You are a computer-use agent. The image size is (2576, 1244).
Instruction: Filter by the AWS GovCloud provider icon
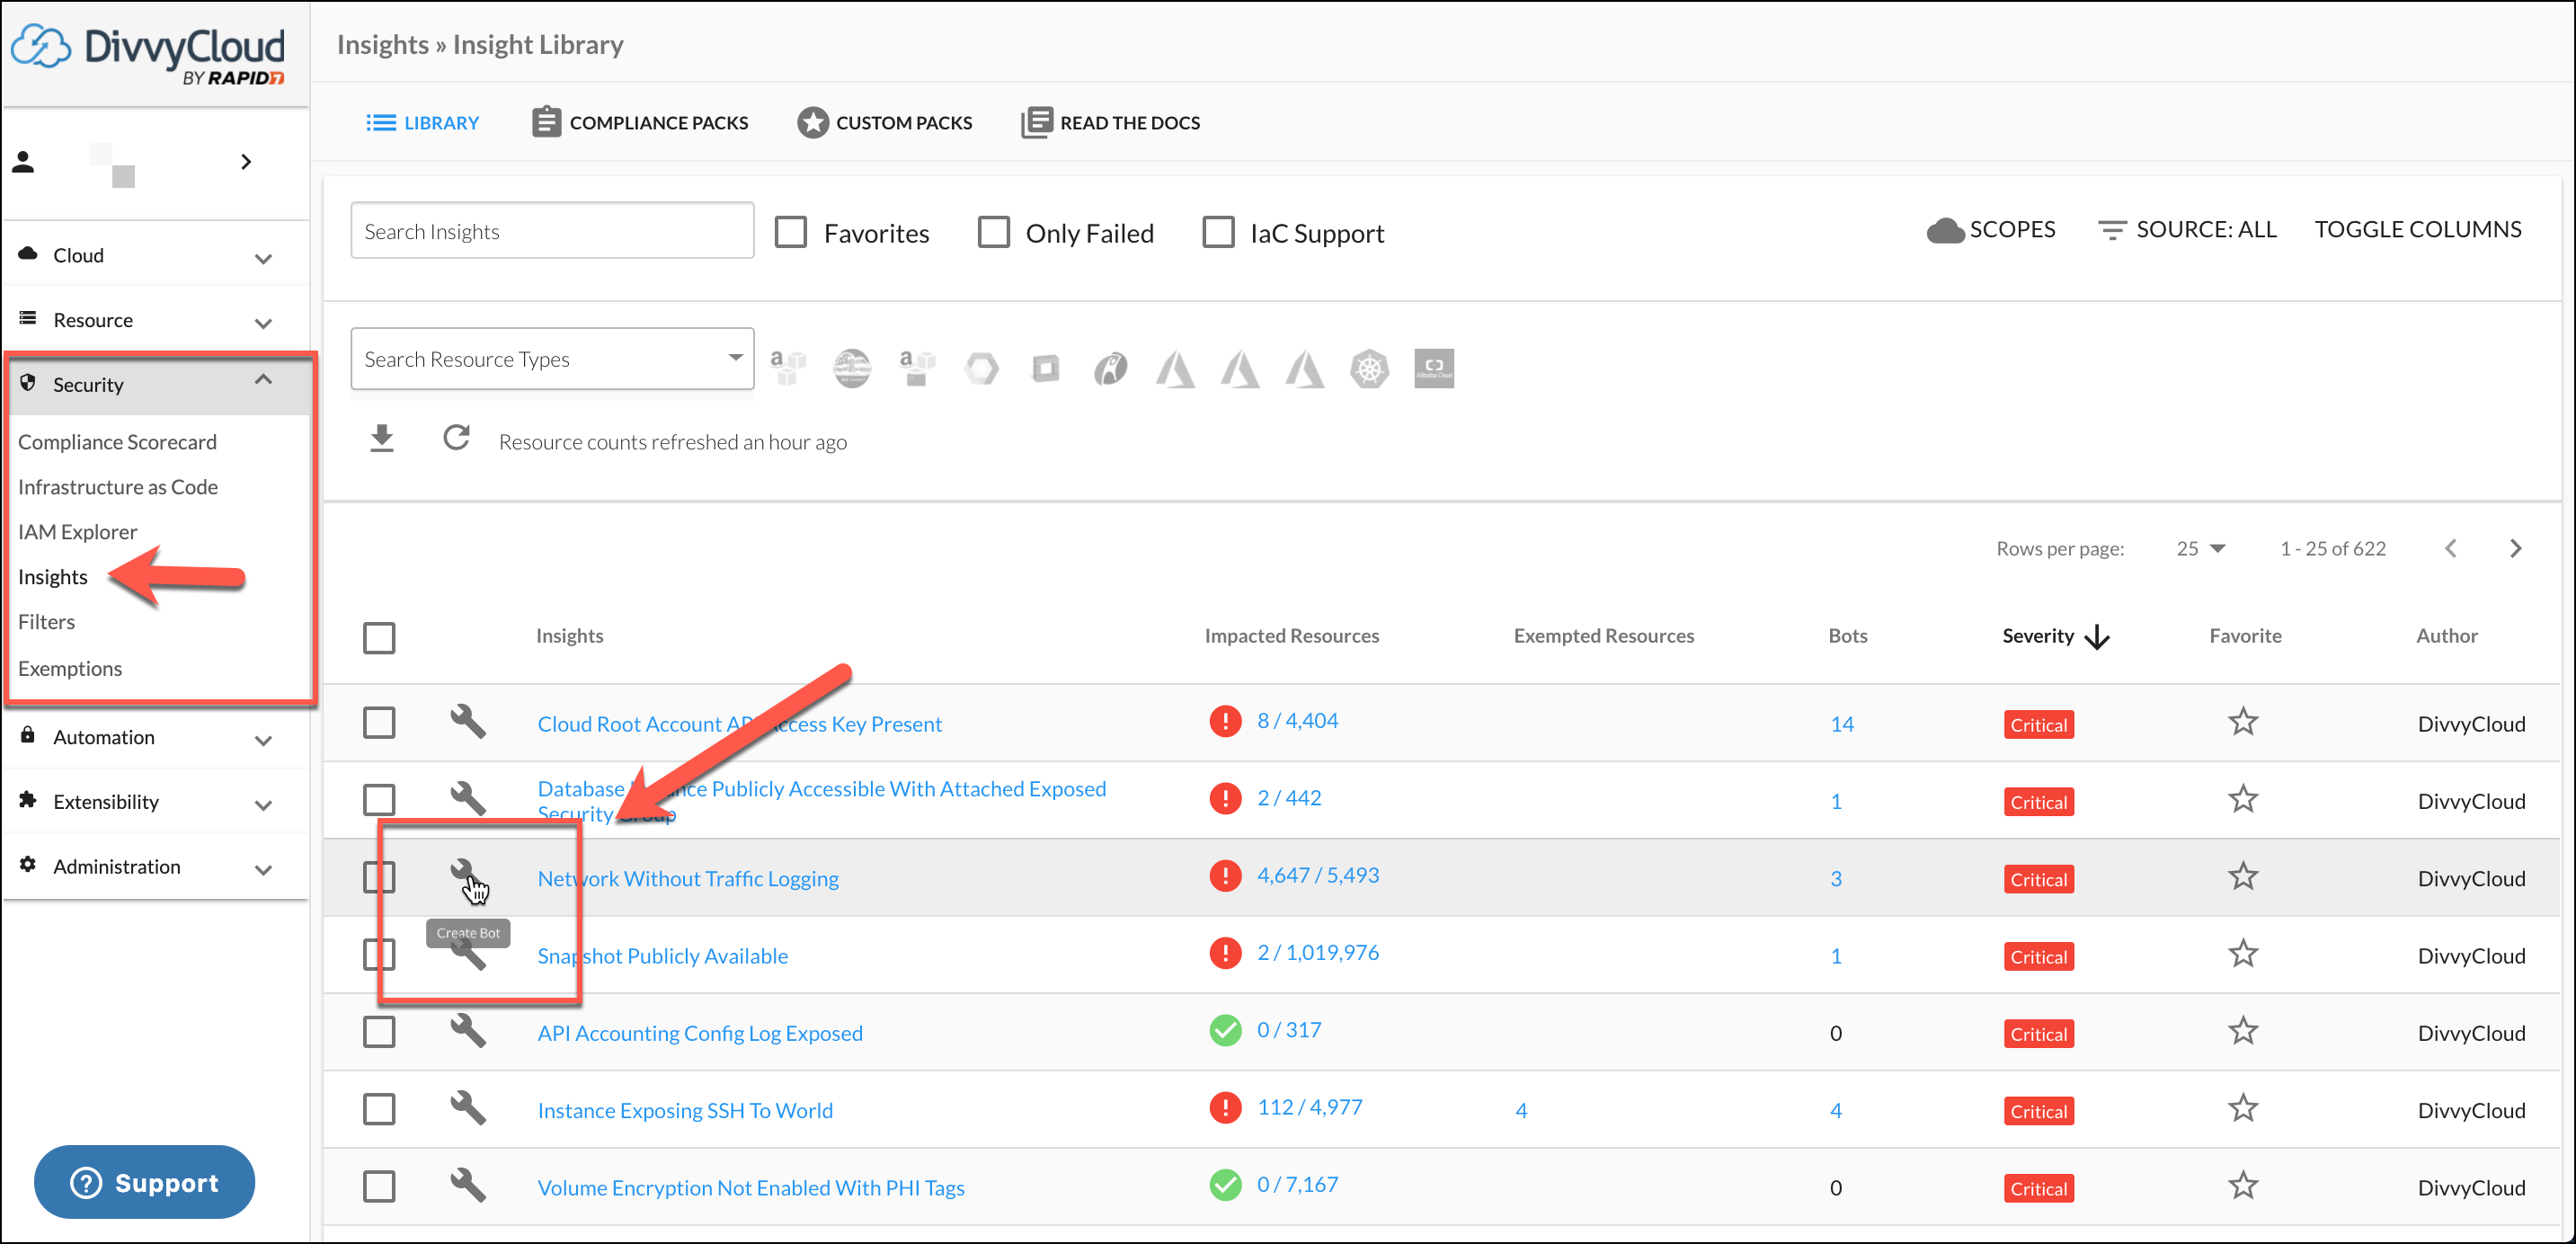pos(852,368)
